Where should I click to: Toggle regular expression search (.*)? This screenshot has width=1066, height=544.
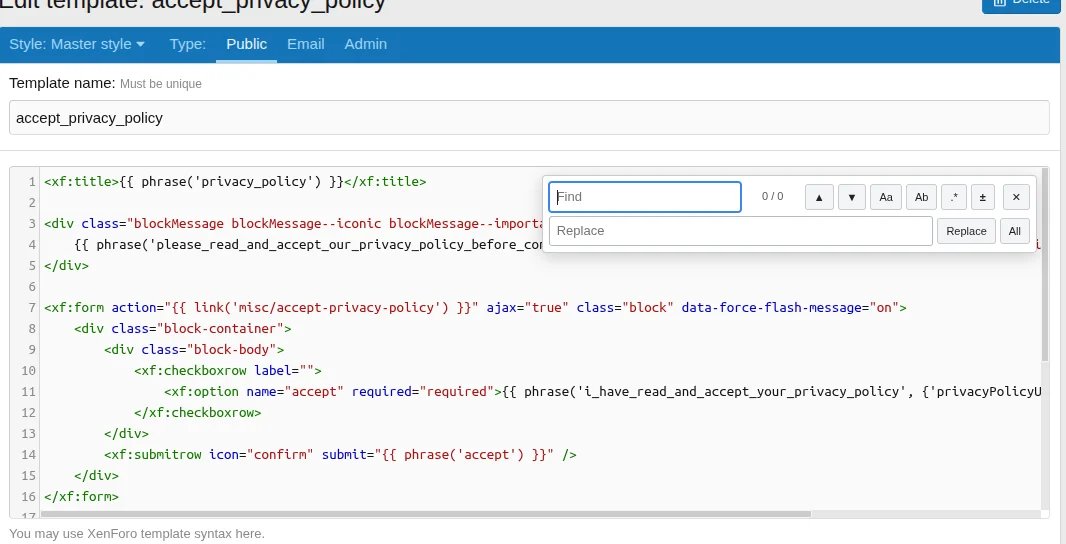click(x=954, y=197)
